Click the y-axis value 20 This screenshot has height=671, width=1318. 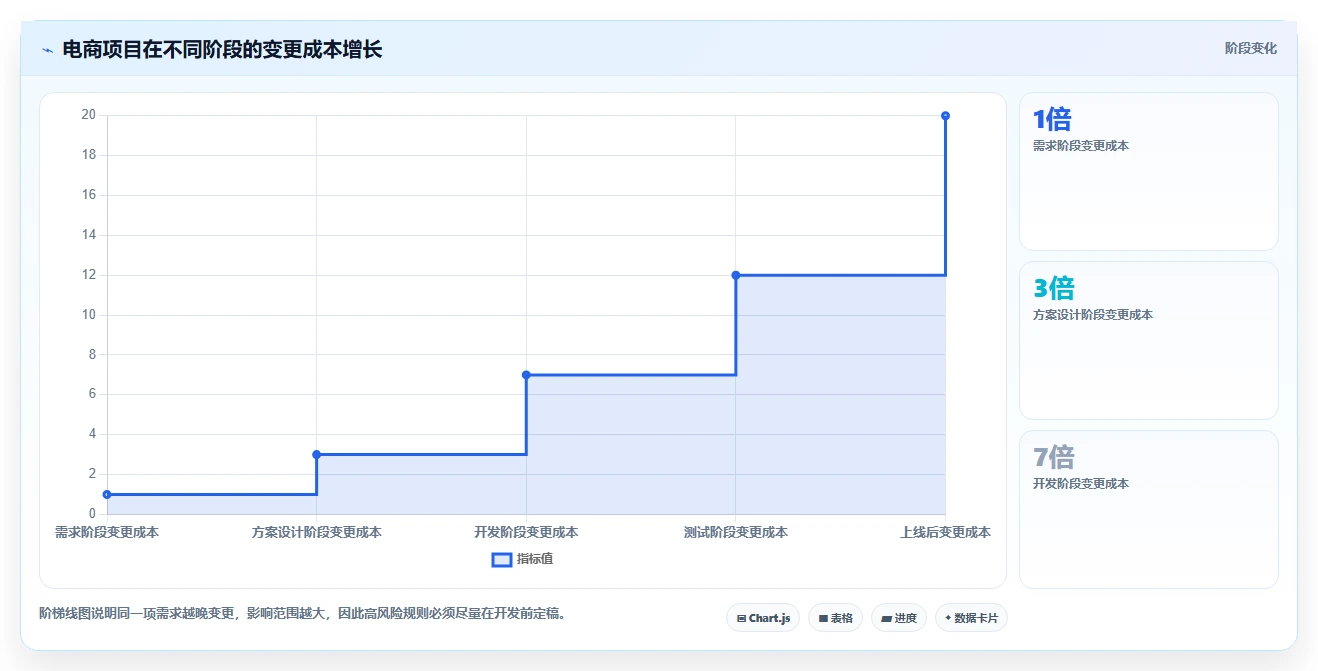coord(89,115)
